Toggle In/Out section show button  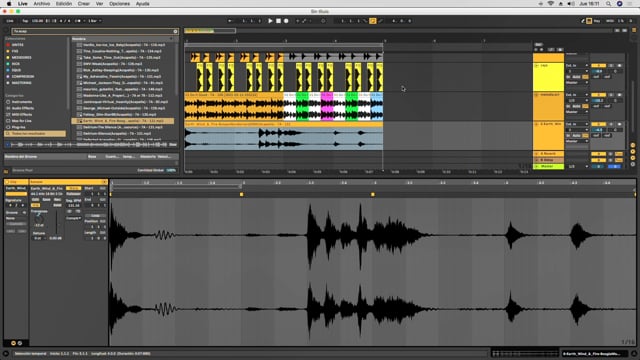click(633, 145)
